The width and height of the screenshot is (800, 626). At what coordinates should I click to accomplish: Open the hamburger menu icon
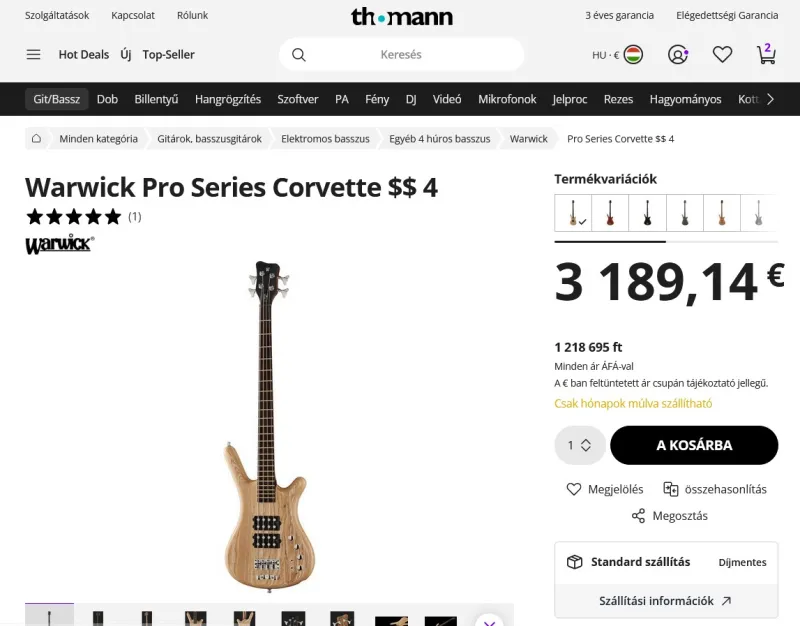pos(34,55)
